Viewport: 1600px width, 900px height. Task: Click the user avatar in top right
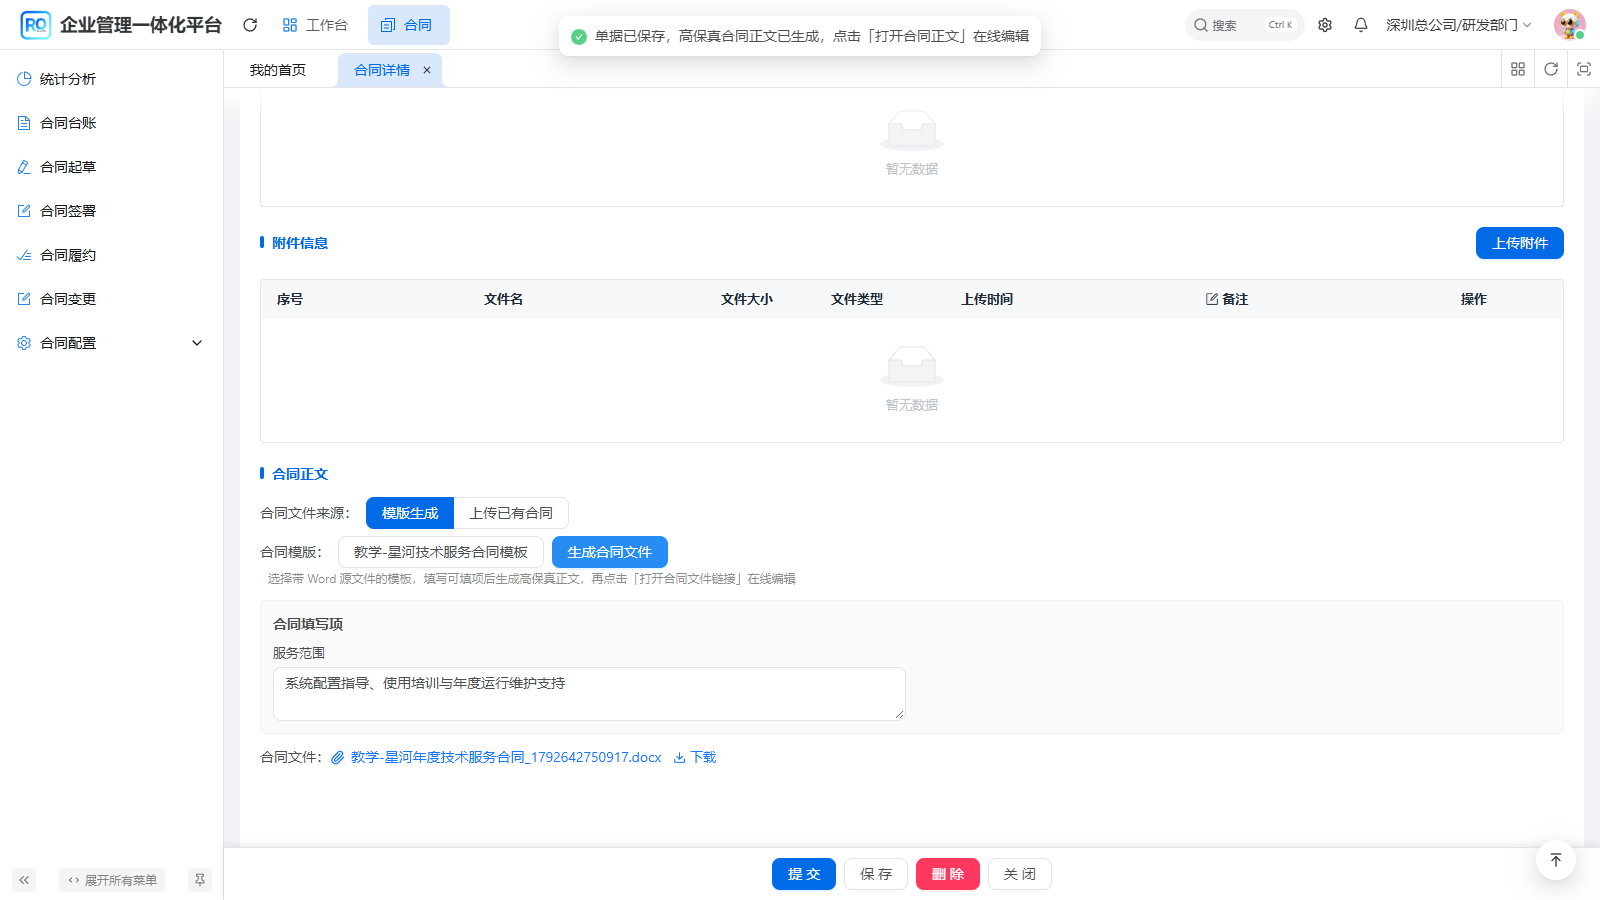[x=1570, y=25]
